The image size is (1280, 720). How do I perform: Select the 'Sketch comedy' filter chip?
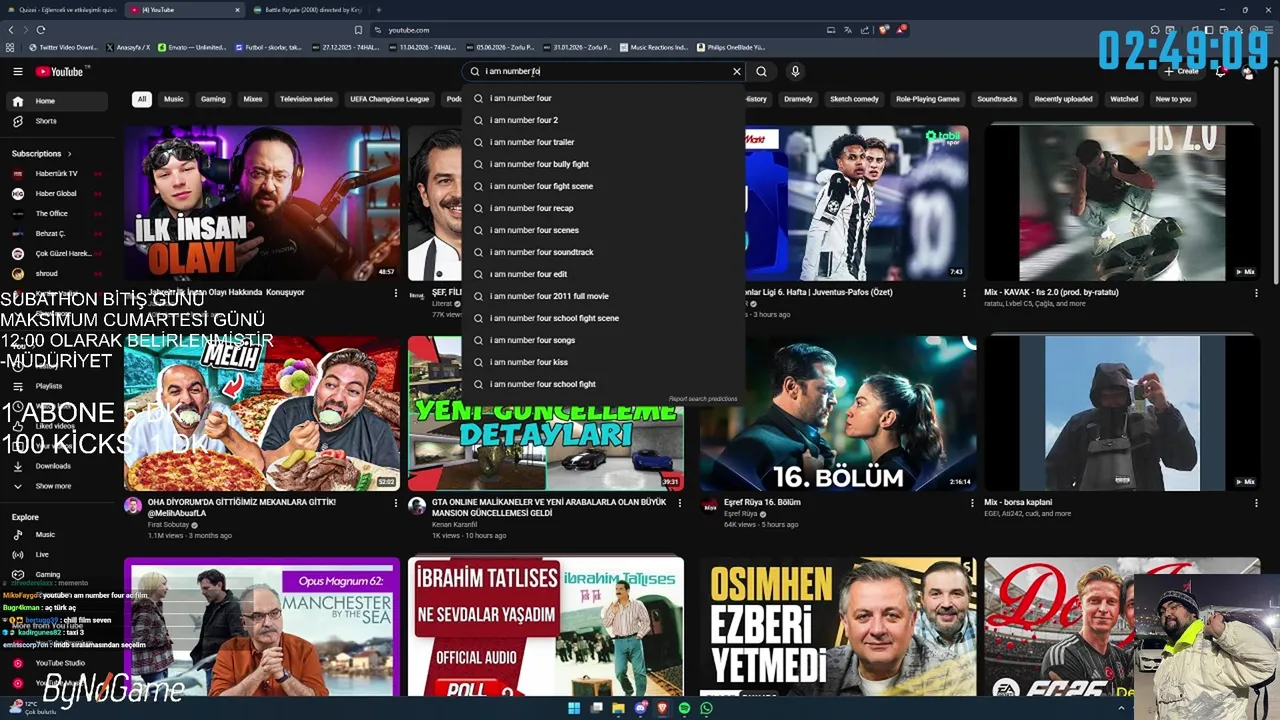[854, 99]
